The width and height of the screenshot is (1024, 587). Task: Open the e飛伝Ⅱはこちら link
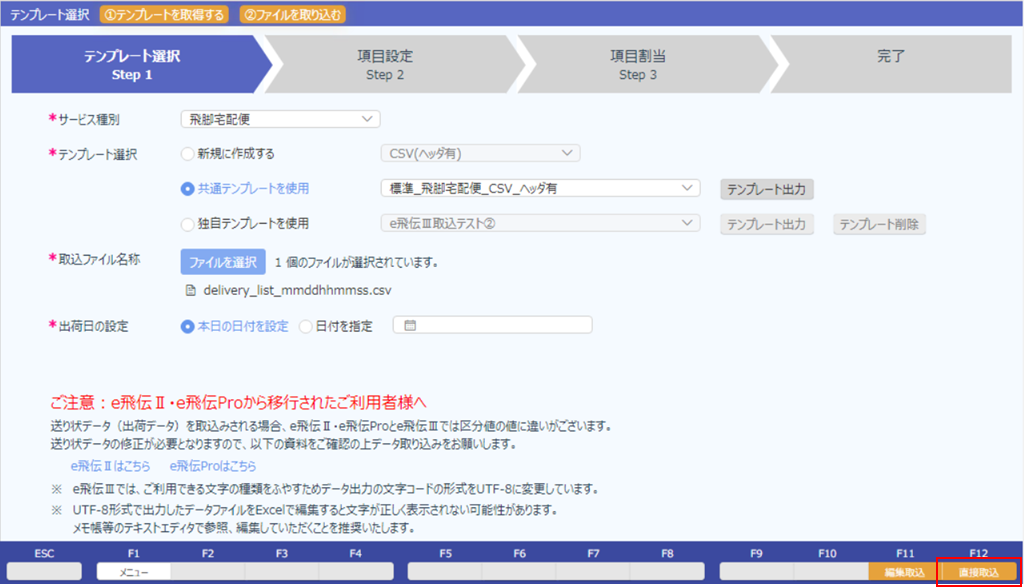[110, 466]
